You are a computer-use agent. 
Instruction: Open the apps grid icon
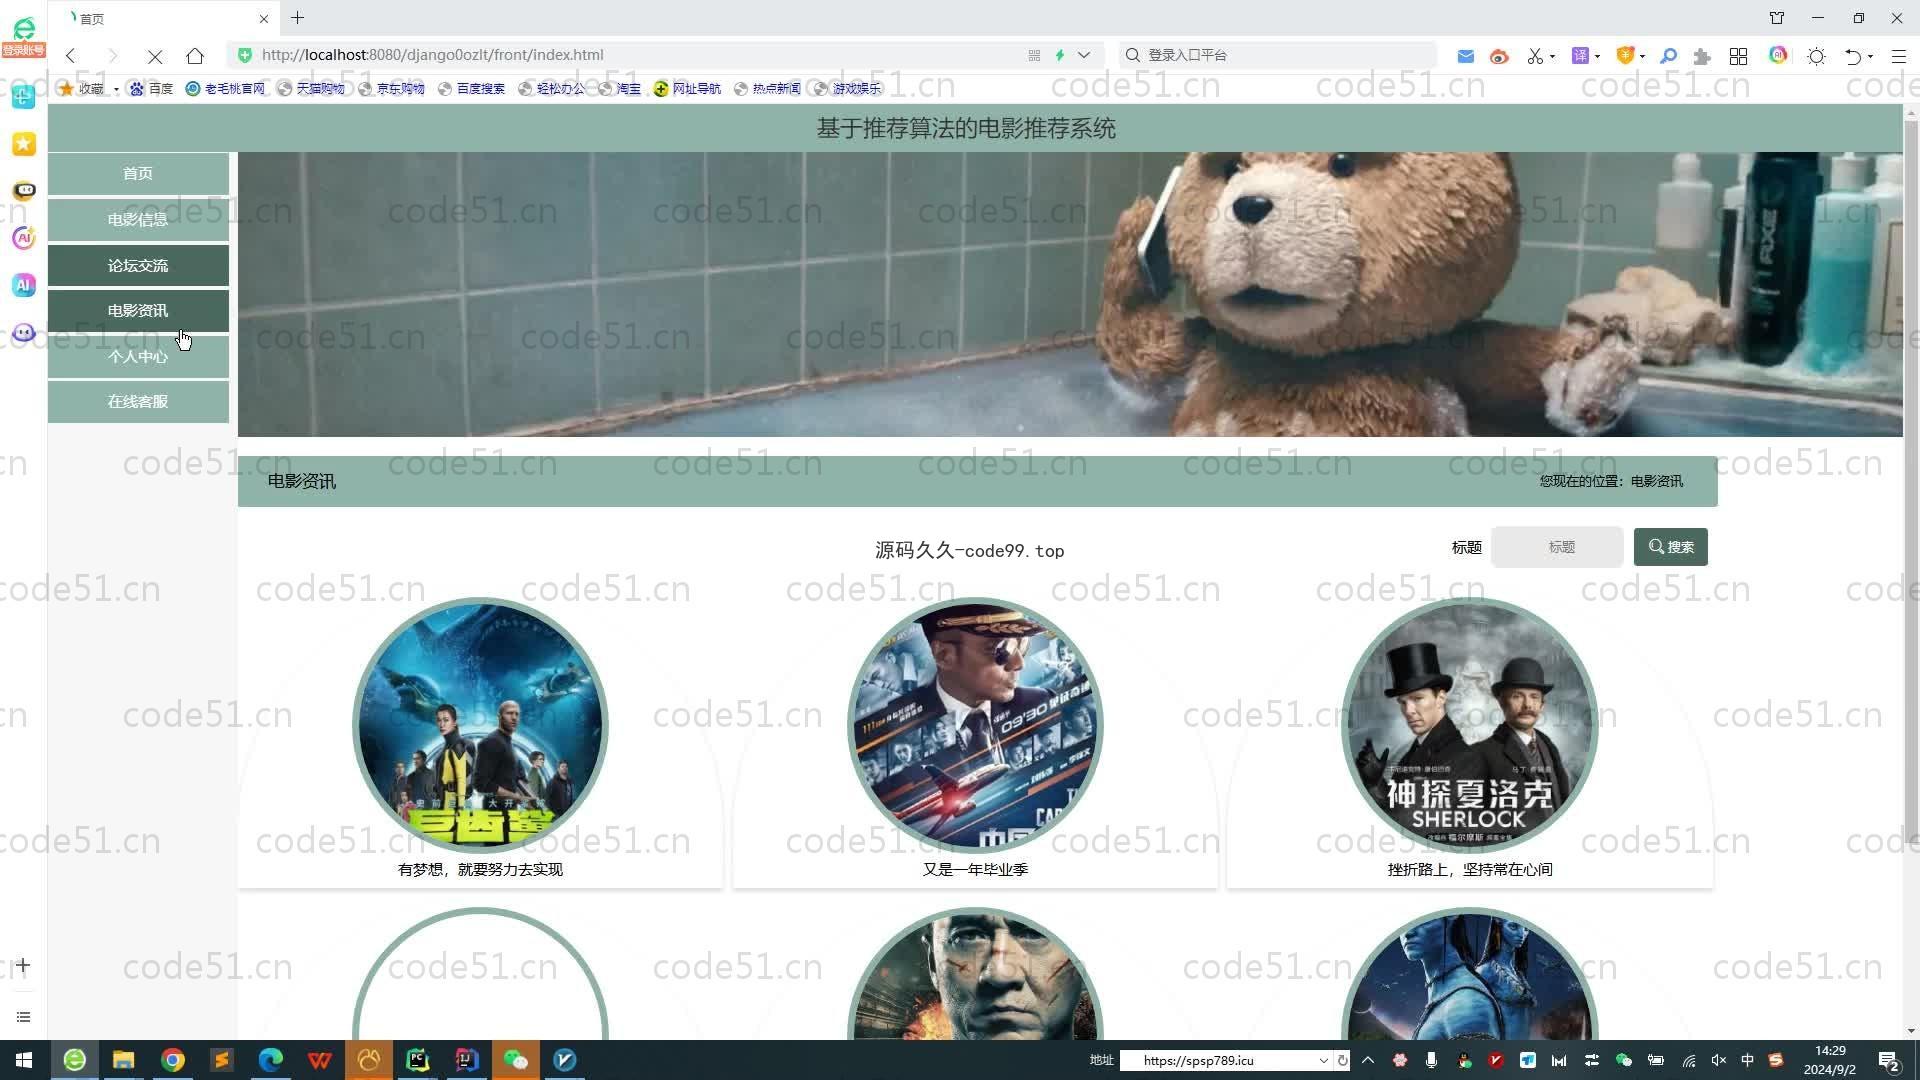click(1738, 56)
